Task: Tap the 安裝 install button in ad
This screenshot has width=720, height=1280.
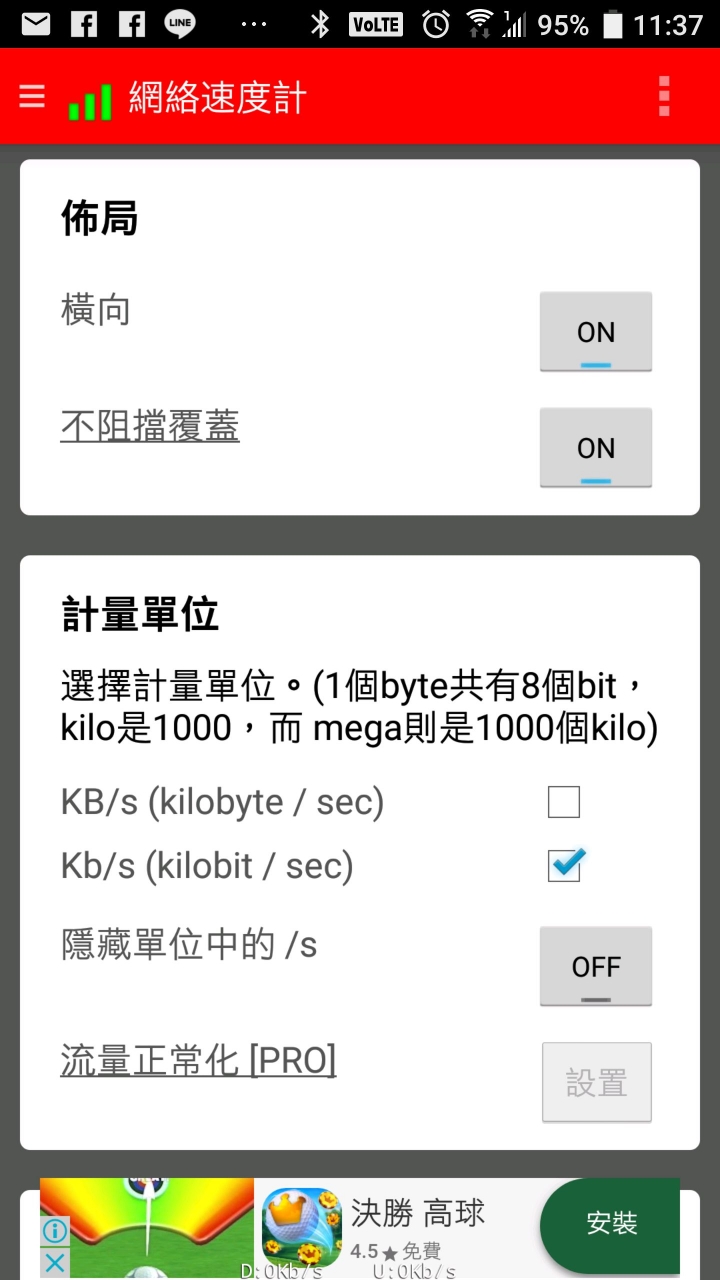Action: (610, 1224)
